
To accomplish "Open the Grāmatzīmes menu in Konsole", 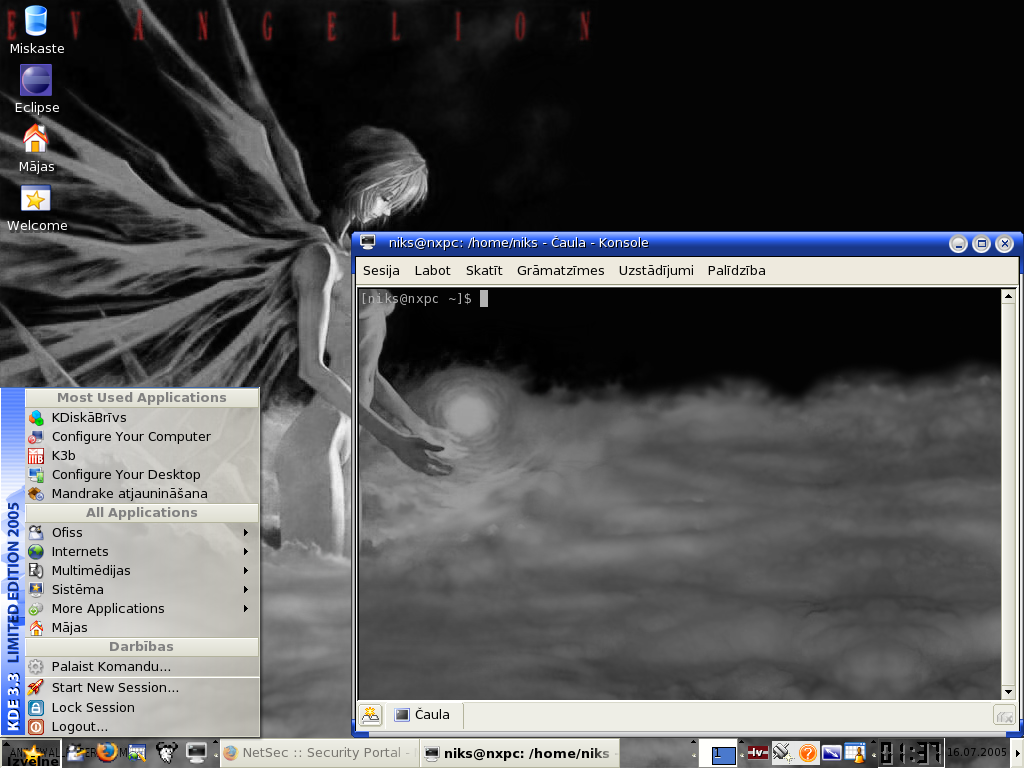I will point(560,270).
